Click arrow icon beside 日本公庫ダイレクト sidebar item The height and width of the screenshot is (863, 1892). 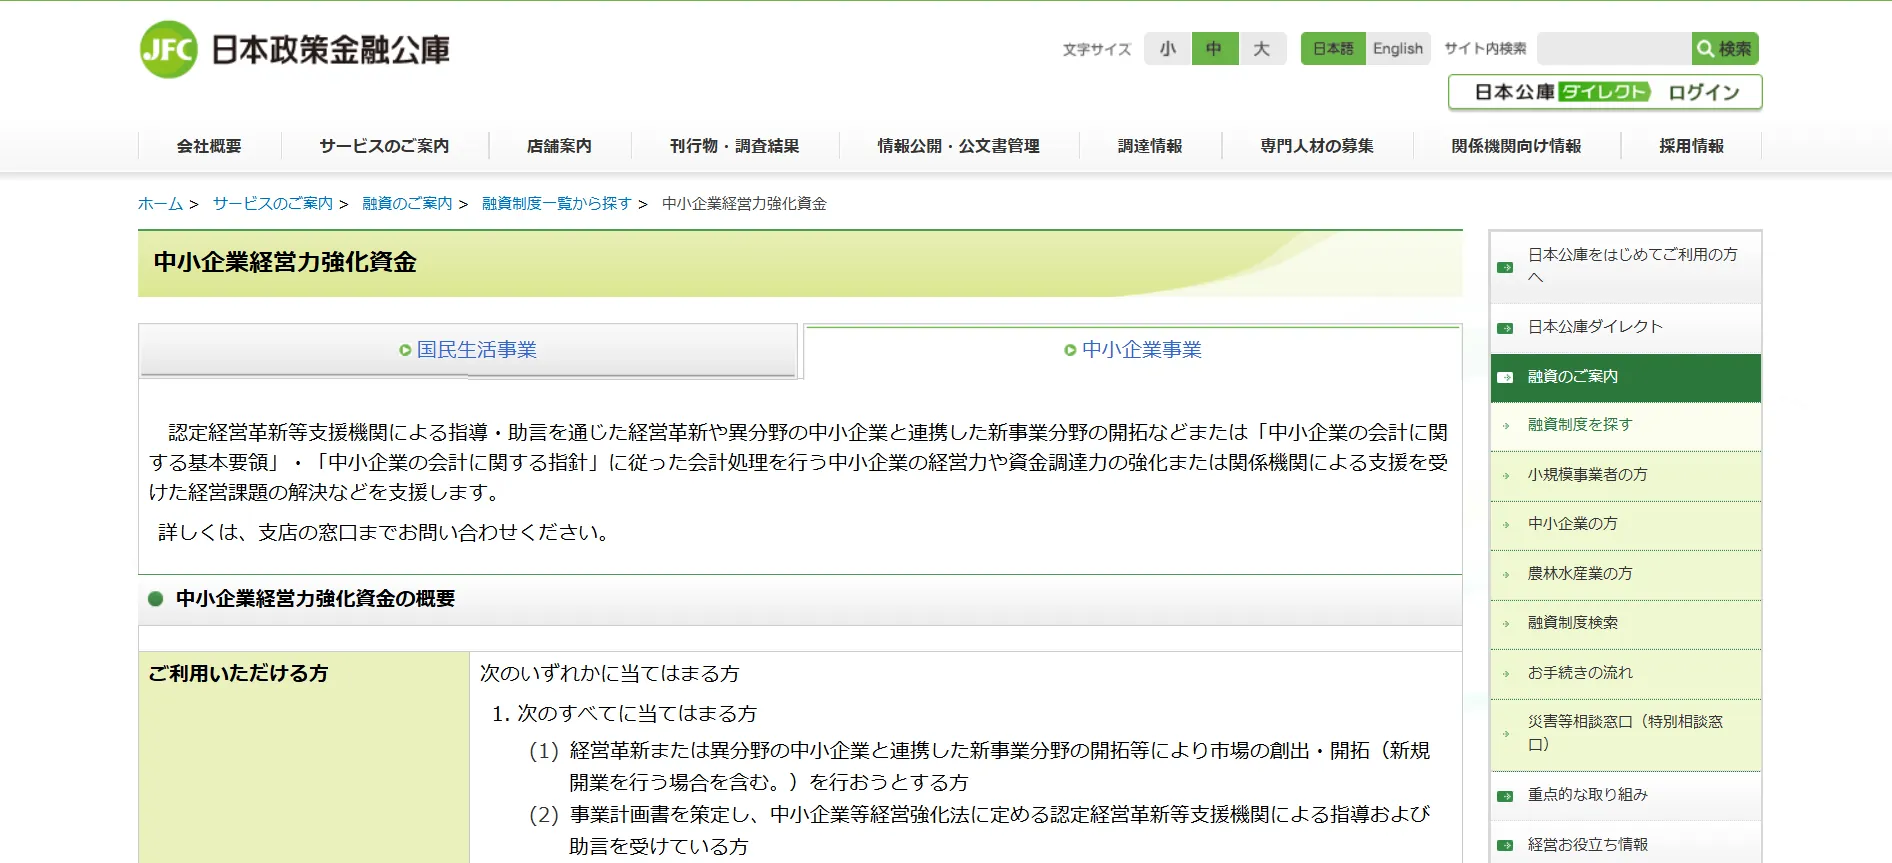pyautogui.click(x=1505, y=328)
